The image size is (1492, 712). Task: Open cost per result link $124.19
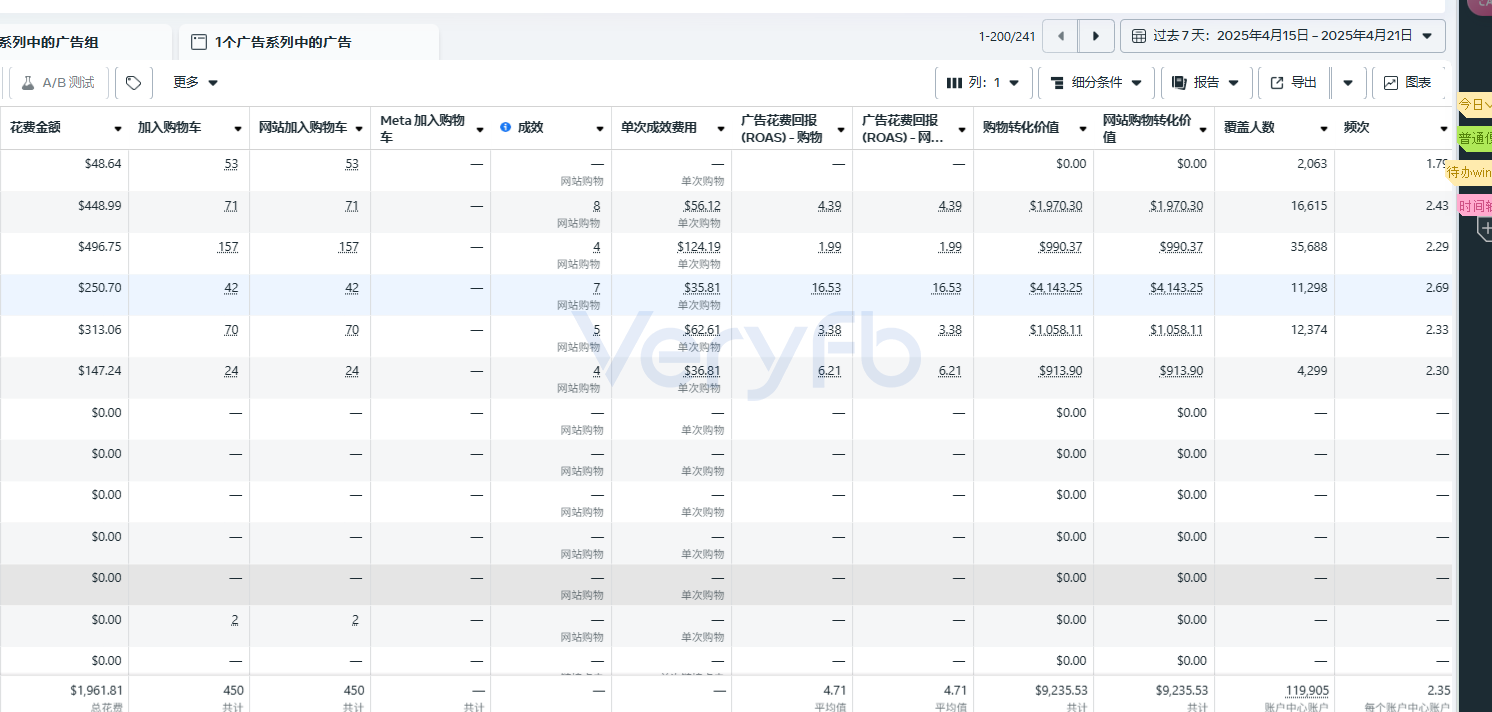(698, 247)
